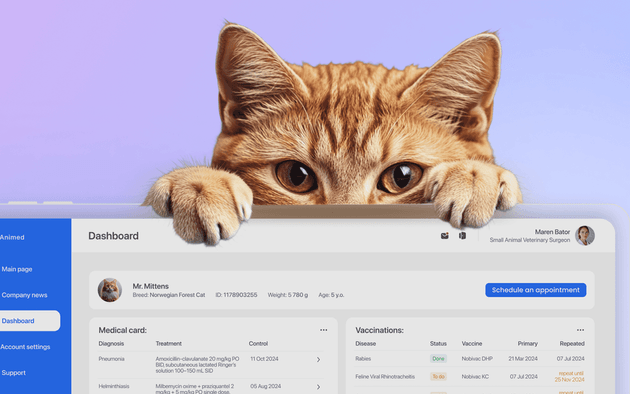The height and width of the screenshot is (394, 630).
Task: Click Breed: Norwegian Forest Cat text
Action: pos(169,295)
